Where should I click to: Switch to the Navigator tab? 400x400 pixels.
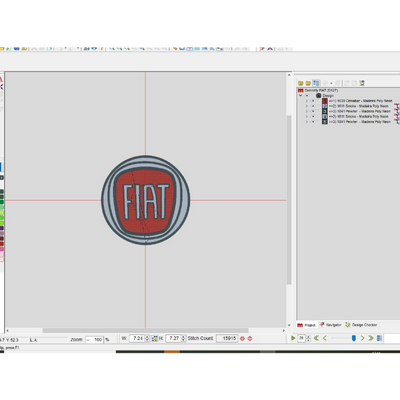(331, 325)
